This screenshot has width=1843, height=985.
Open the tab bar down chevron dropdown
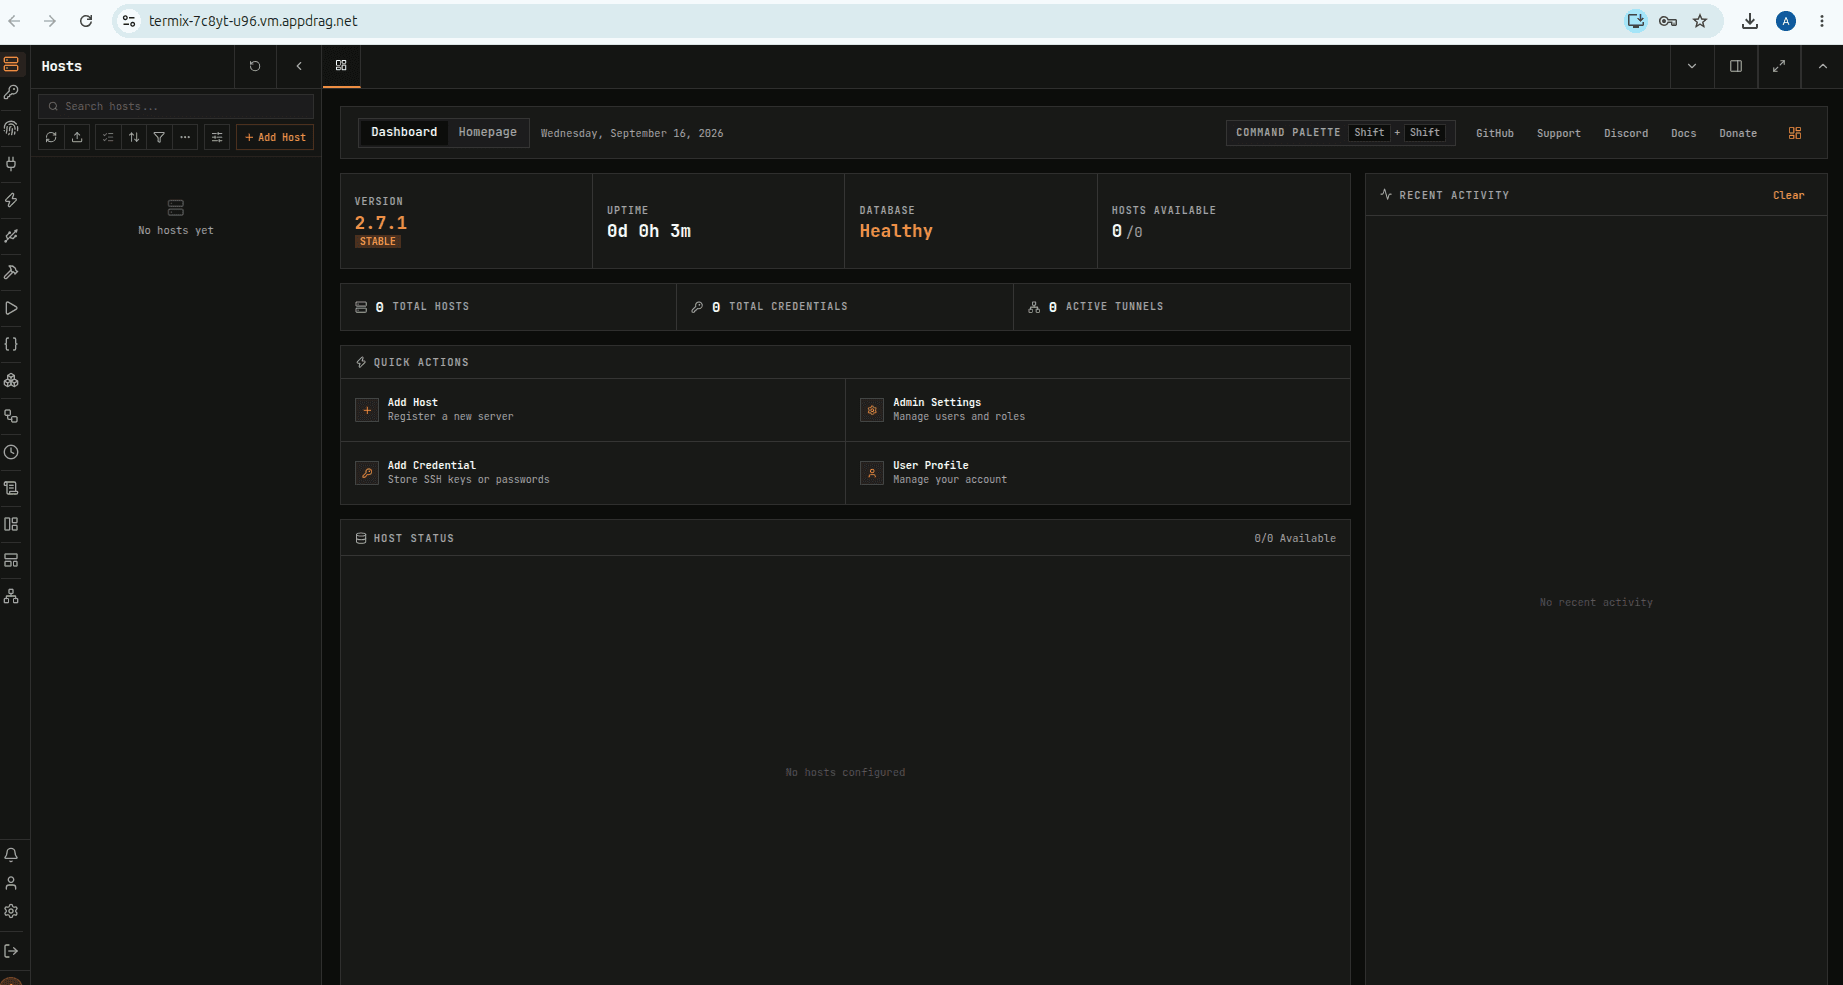(1692, 66)
